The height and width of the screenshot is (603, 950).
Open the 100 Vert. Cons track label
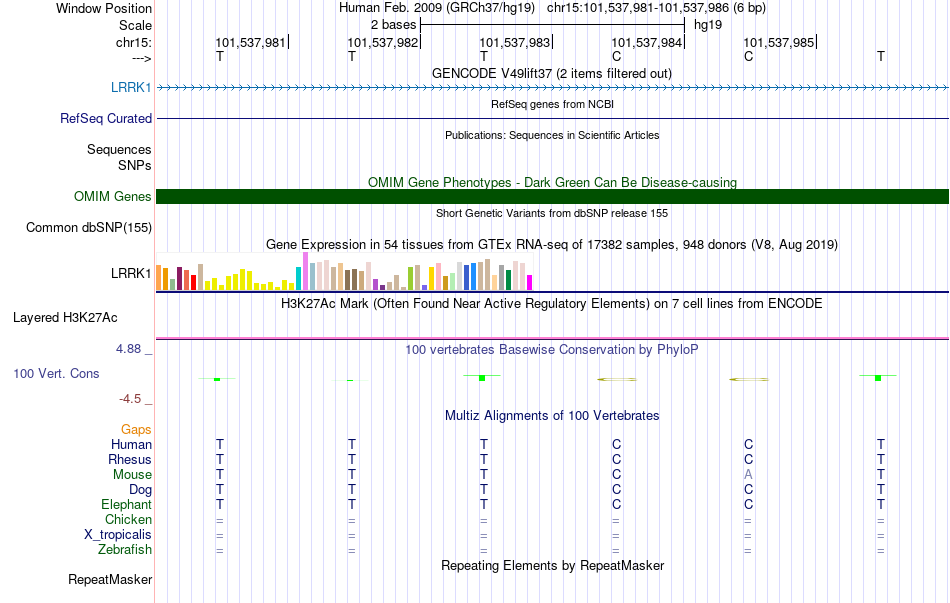(x=56, y=373)
